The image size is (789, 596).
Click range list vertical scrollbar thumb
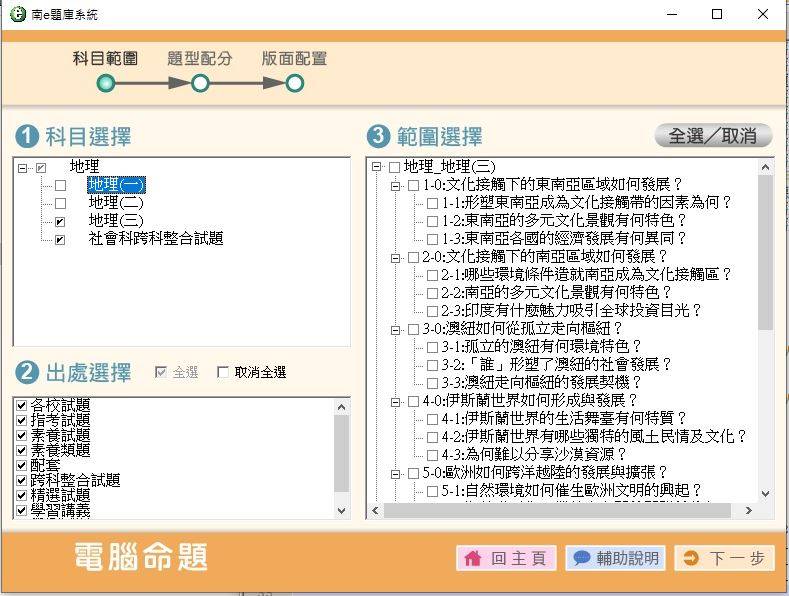pos(765,253)
